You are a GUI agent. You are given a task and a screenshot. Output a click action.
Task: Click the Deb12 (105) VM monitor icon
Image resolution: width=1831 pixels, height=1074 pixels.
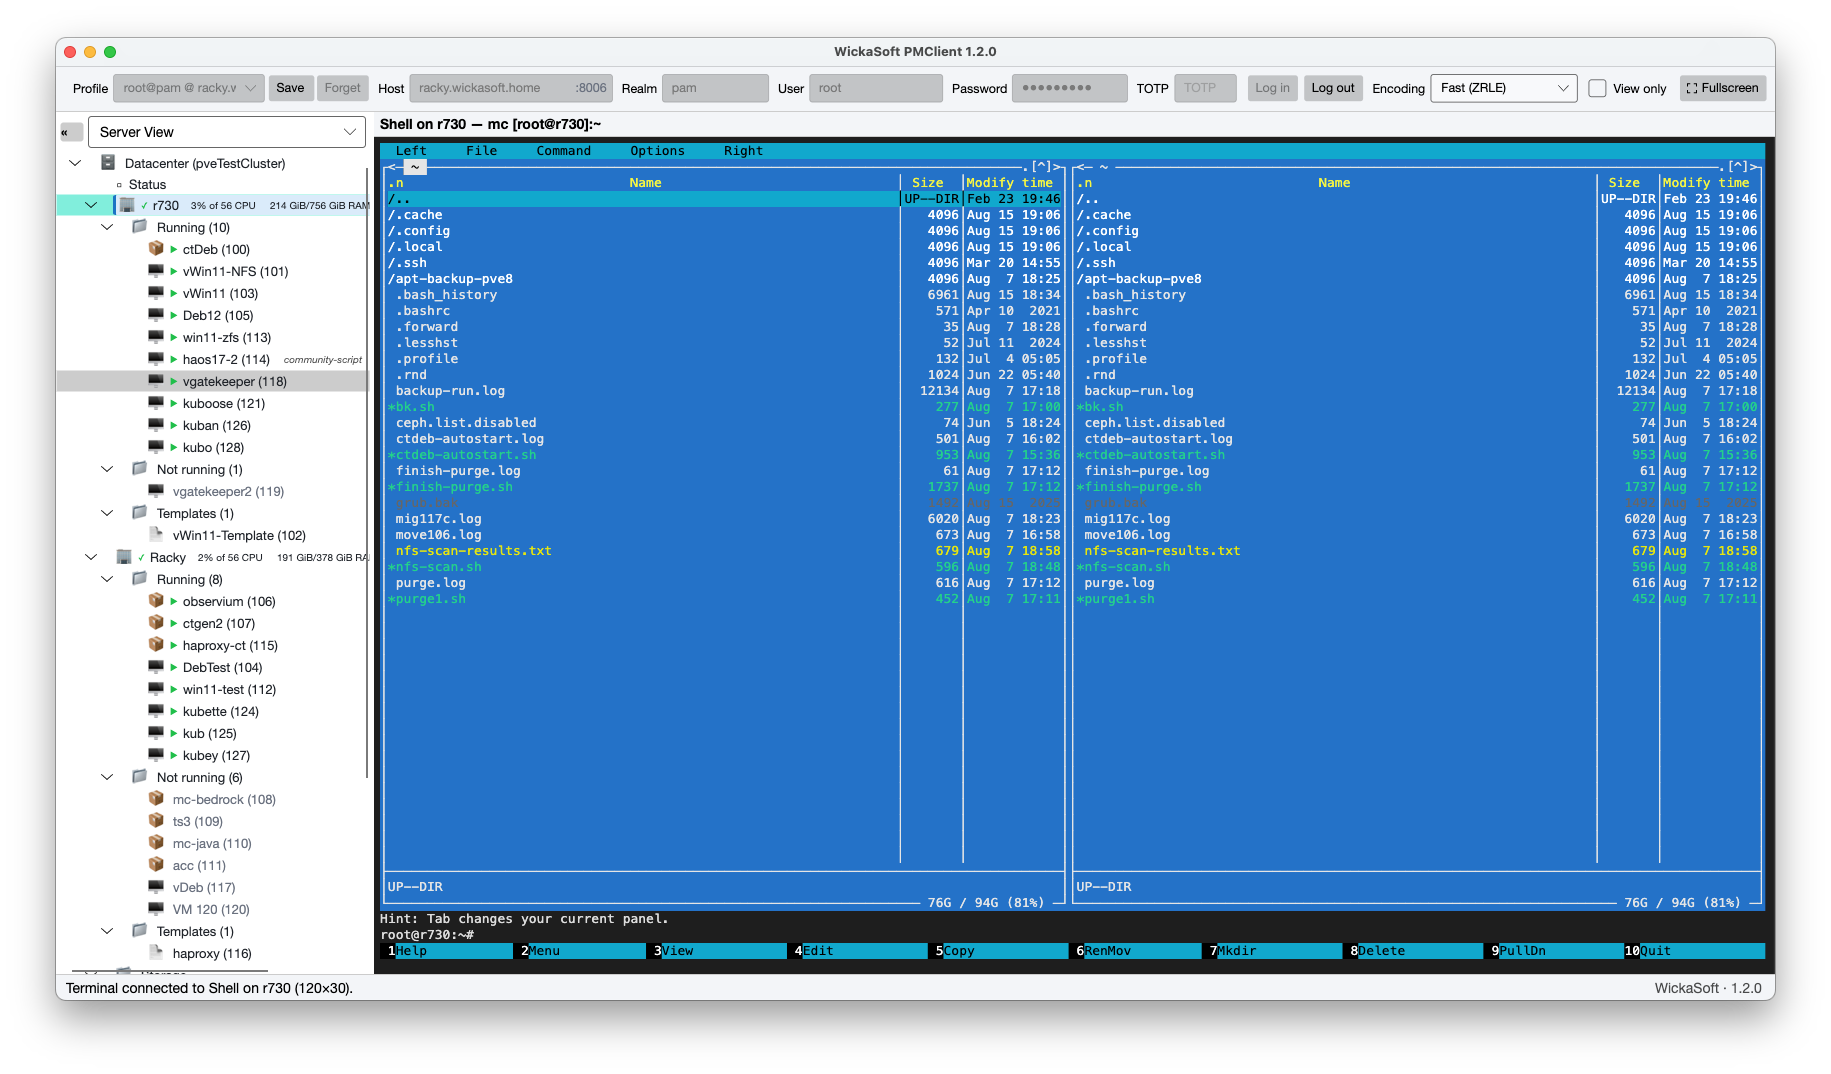[156, 315]
